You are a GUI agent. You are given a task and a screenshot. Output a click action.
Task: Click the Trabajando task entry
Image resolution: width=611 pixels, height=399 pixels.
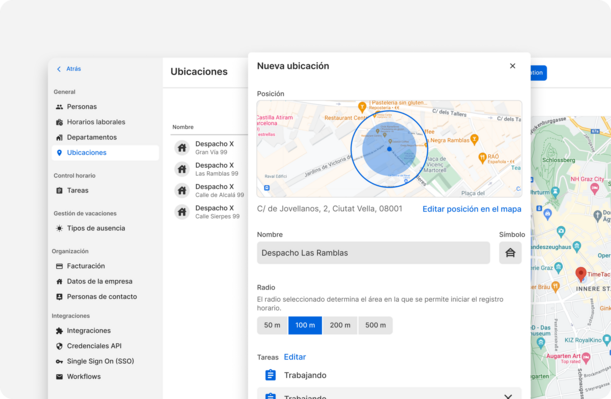305,375
